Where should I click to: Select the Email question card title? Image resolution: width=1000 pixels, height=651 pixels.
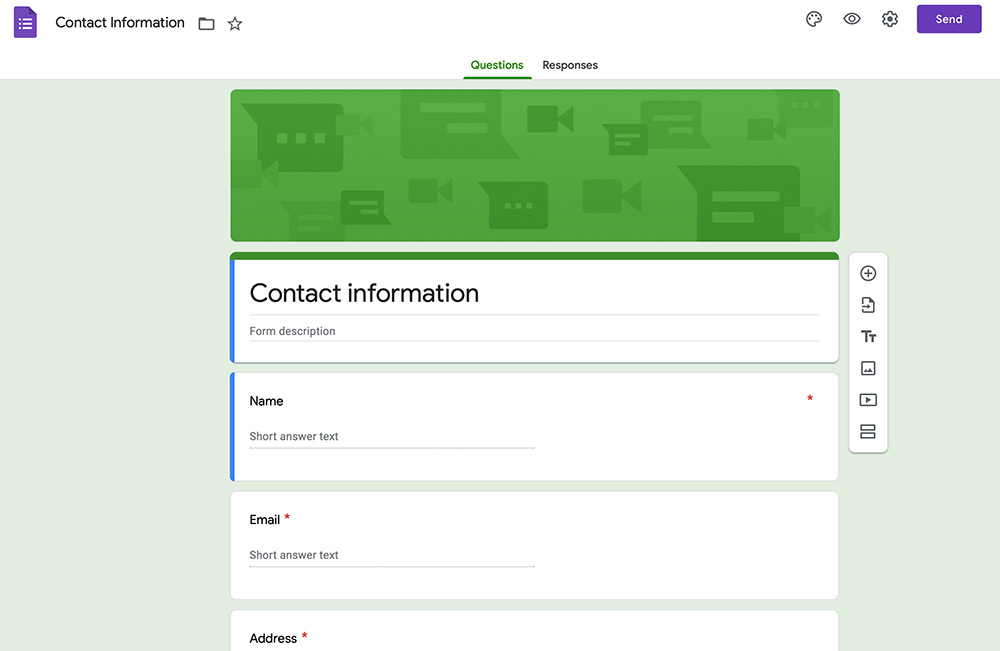pyautogui.click(x=265, y=520)
